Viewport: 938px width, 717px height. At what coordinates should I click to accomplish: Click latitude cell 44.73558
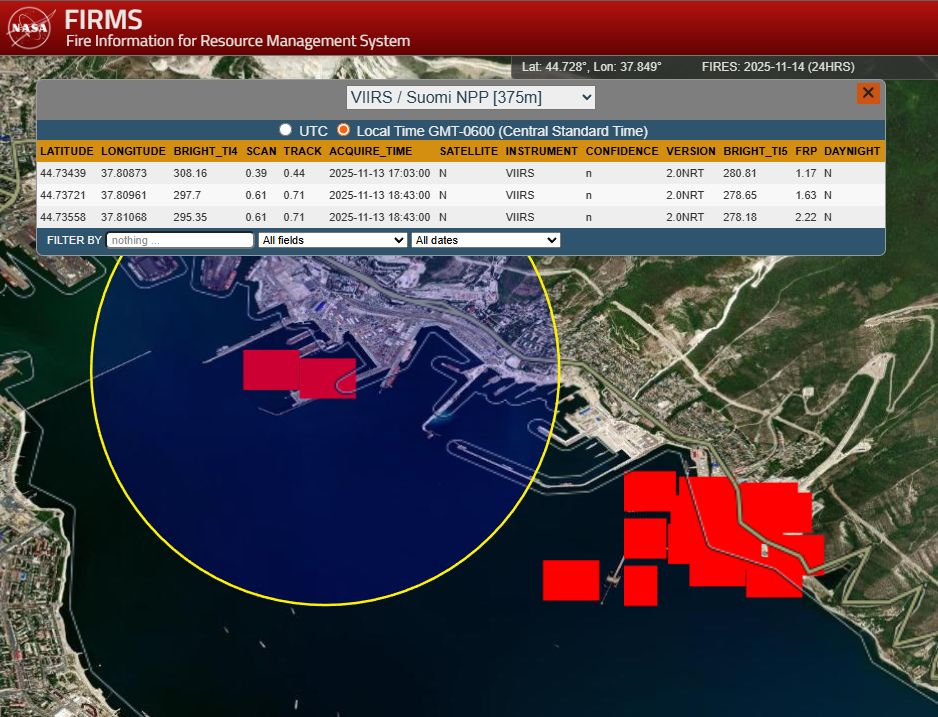(63, 217)
